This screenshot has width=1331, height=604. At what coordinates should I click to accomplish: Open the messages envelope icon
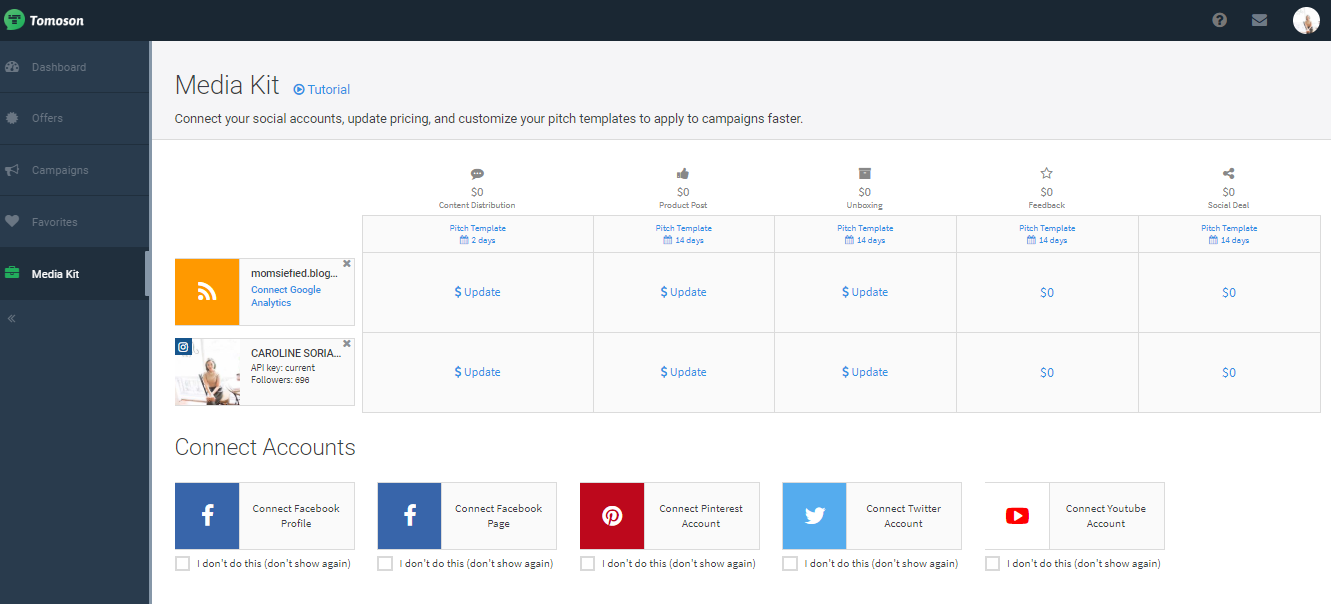[1259, 20]
